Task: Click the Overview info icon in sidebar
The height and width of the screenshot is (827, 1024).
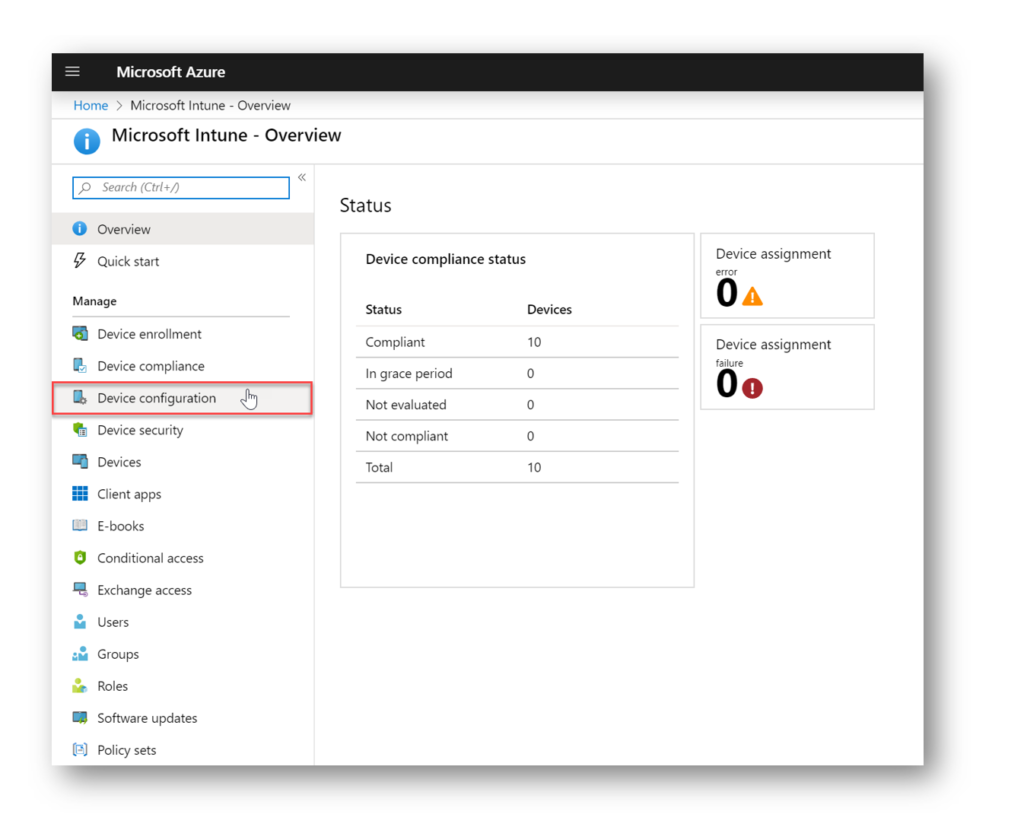Action: click(80, 229)
